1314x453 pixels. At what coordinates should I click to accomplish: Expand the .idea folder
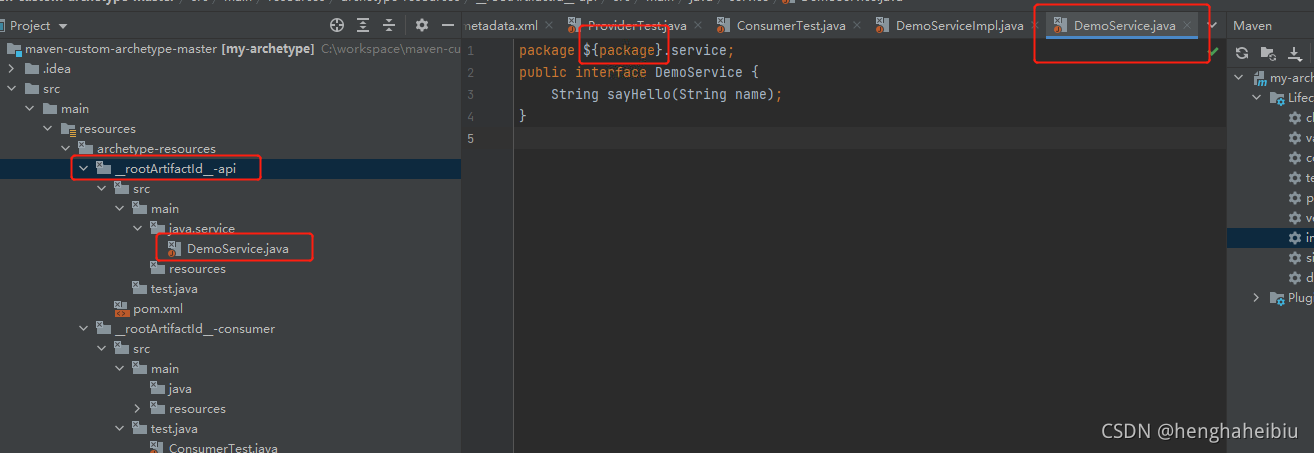click(11, 68)
